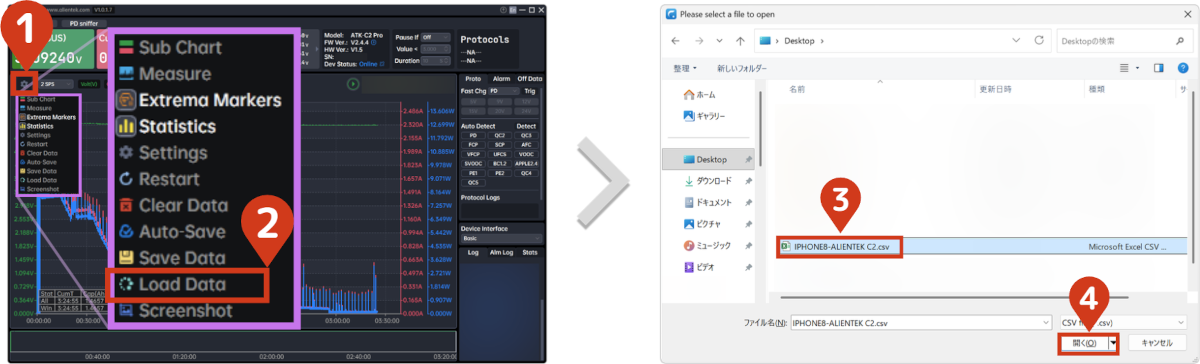
Task: Click the Extrema Markers icon in the menu
Action: pos(125,100)
